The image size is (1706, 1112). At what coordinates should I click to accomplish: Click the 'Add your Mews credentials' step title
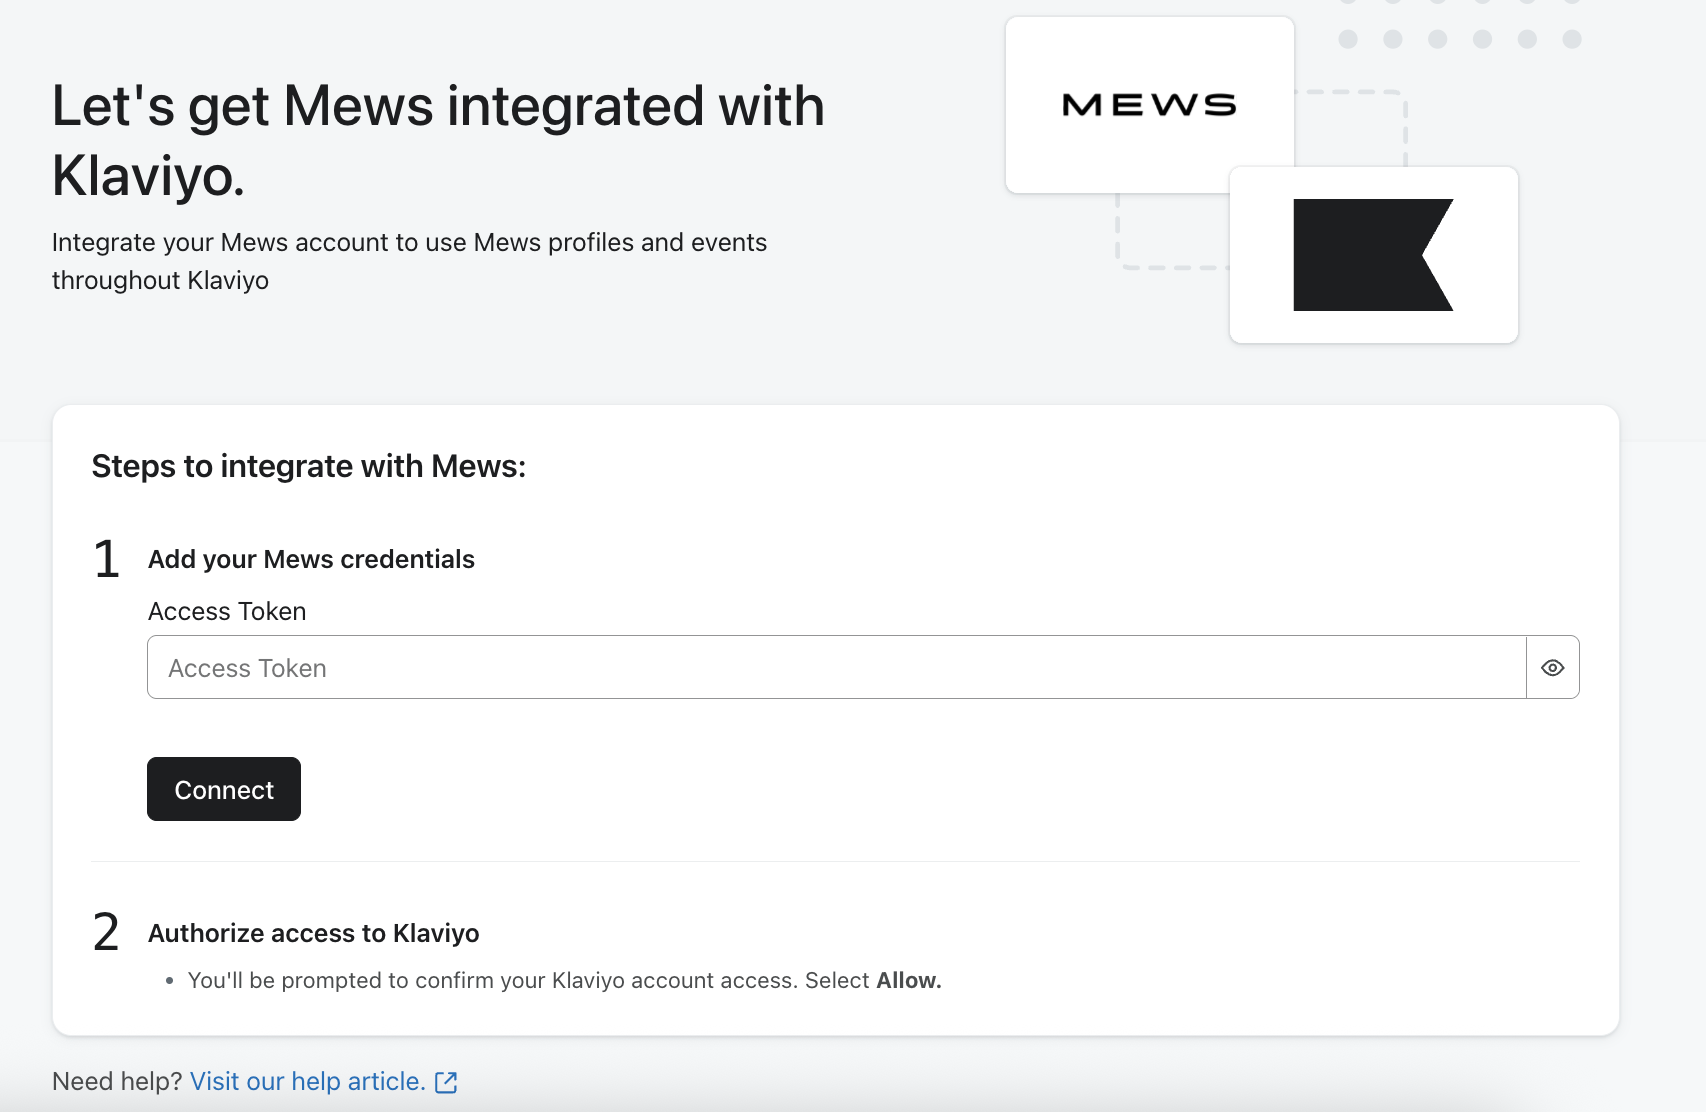point(311,559)
